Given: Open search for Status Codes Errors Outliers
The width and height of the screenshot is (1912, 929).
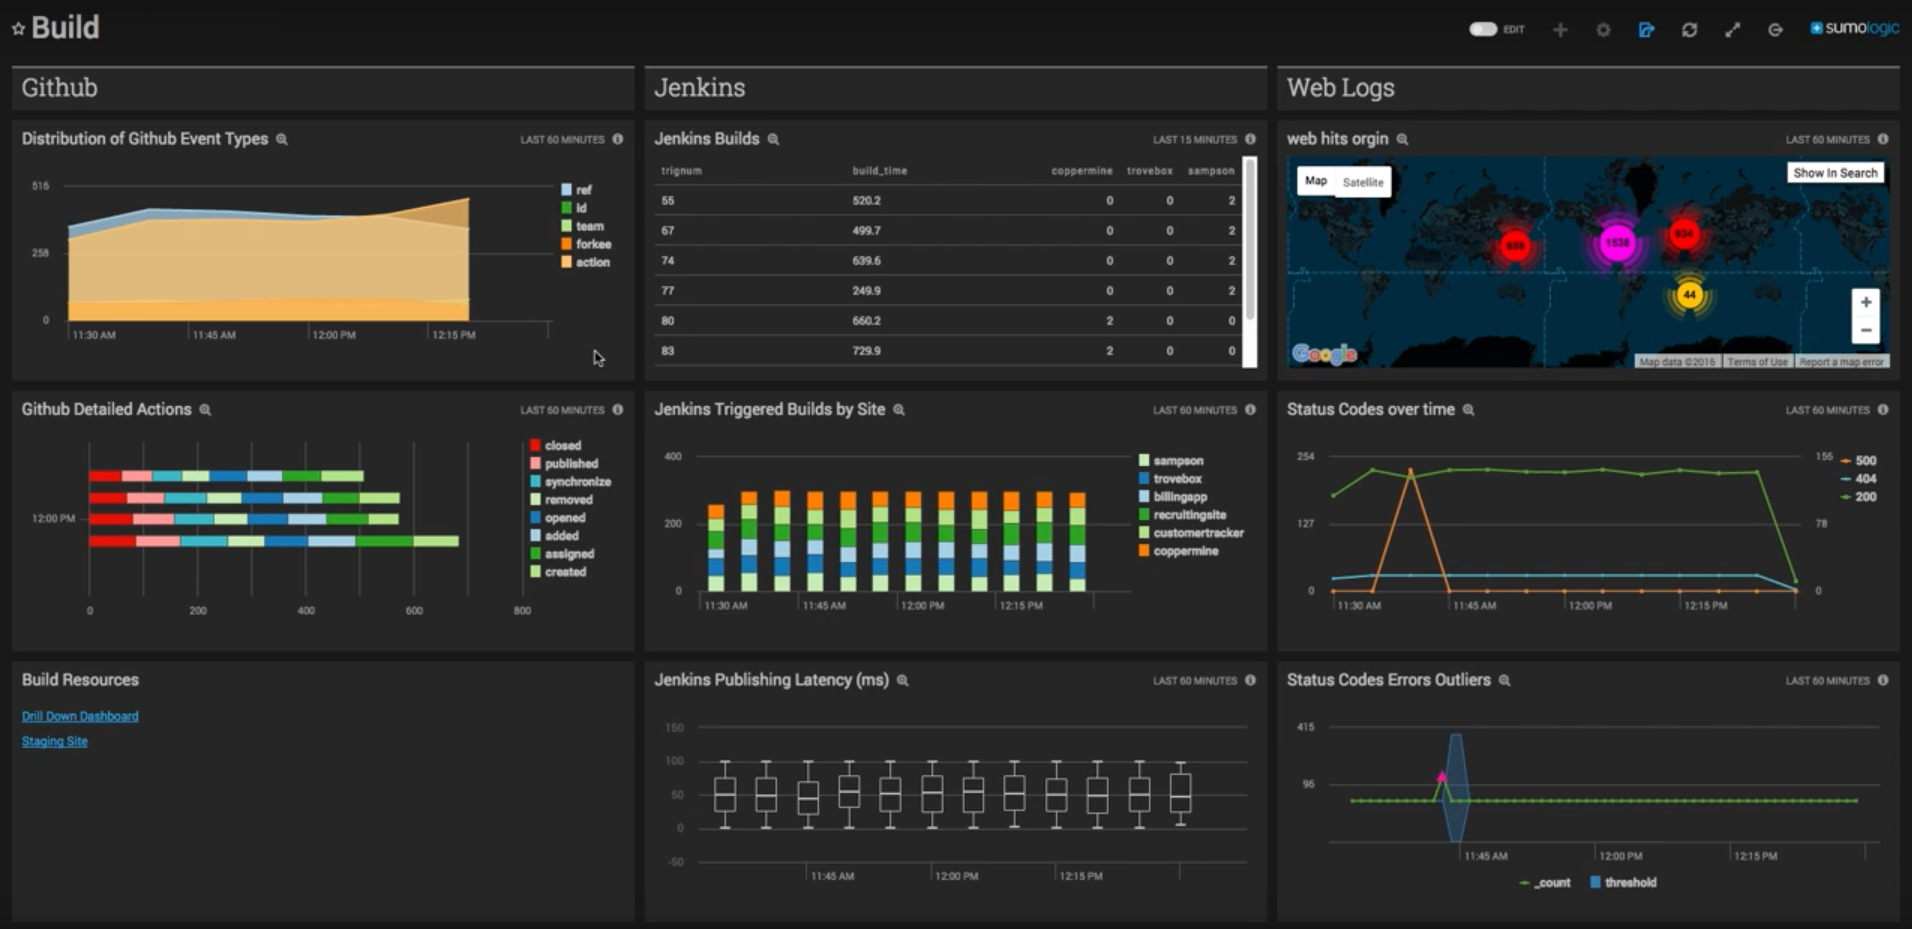Looking at the screenshot, I should [1504, 680].
